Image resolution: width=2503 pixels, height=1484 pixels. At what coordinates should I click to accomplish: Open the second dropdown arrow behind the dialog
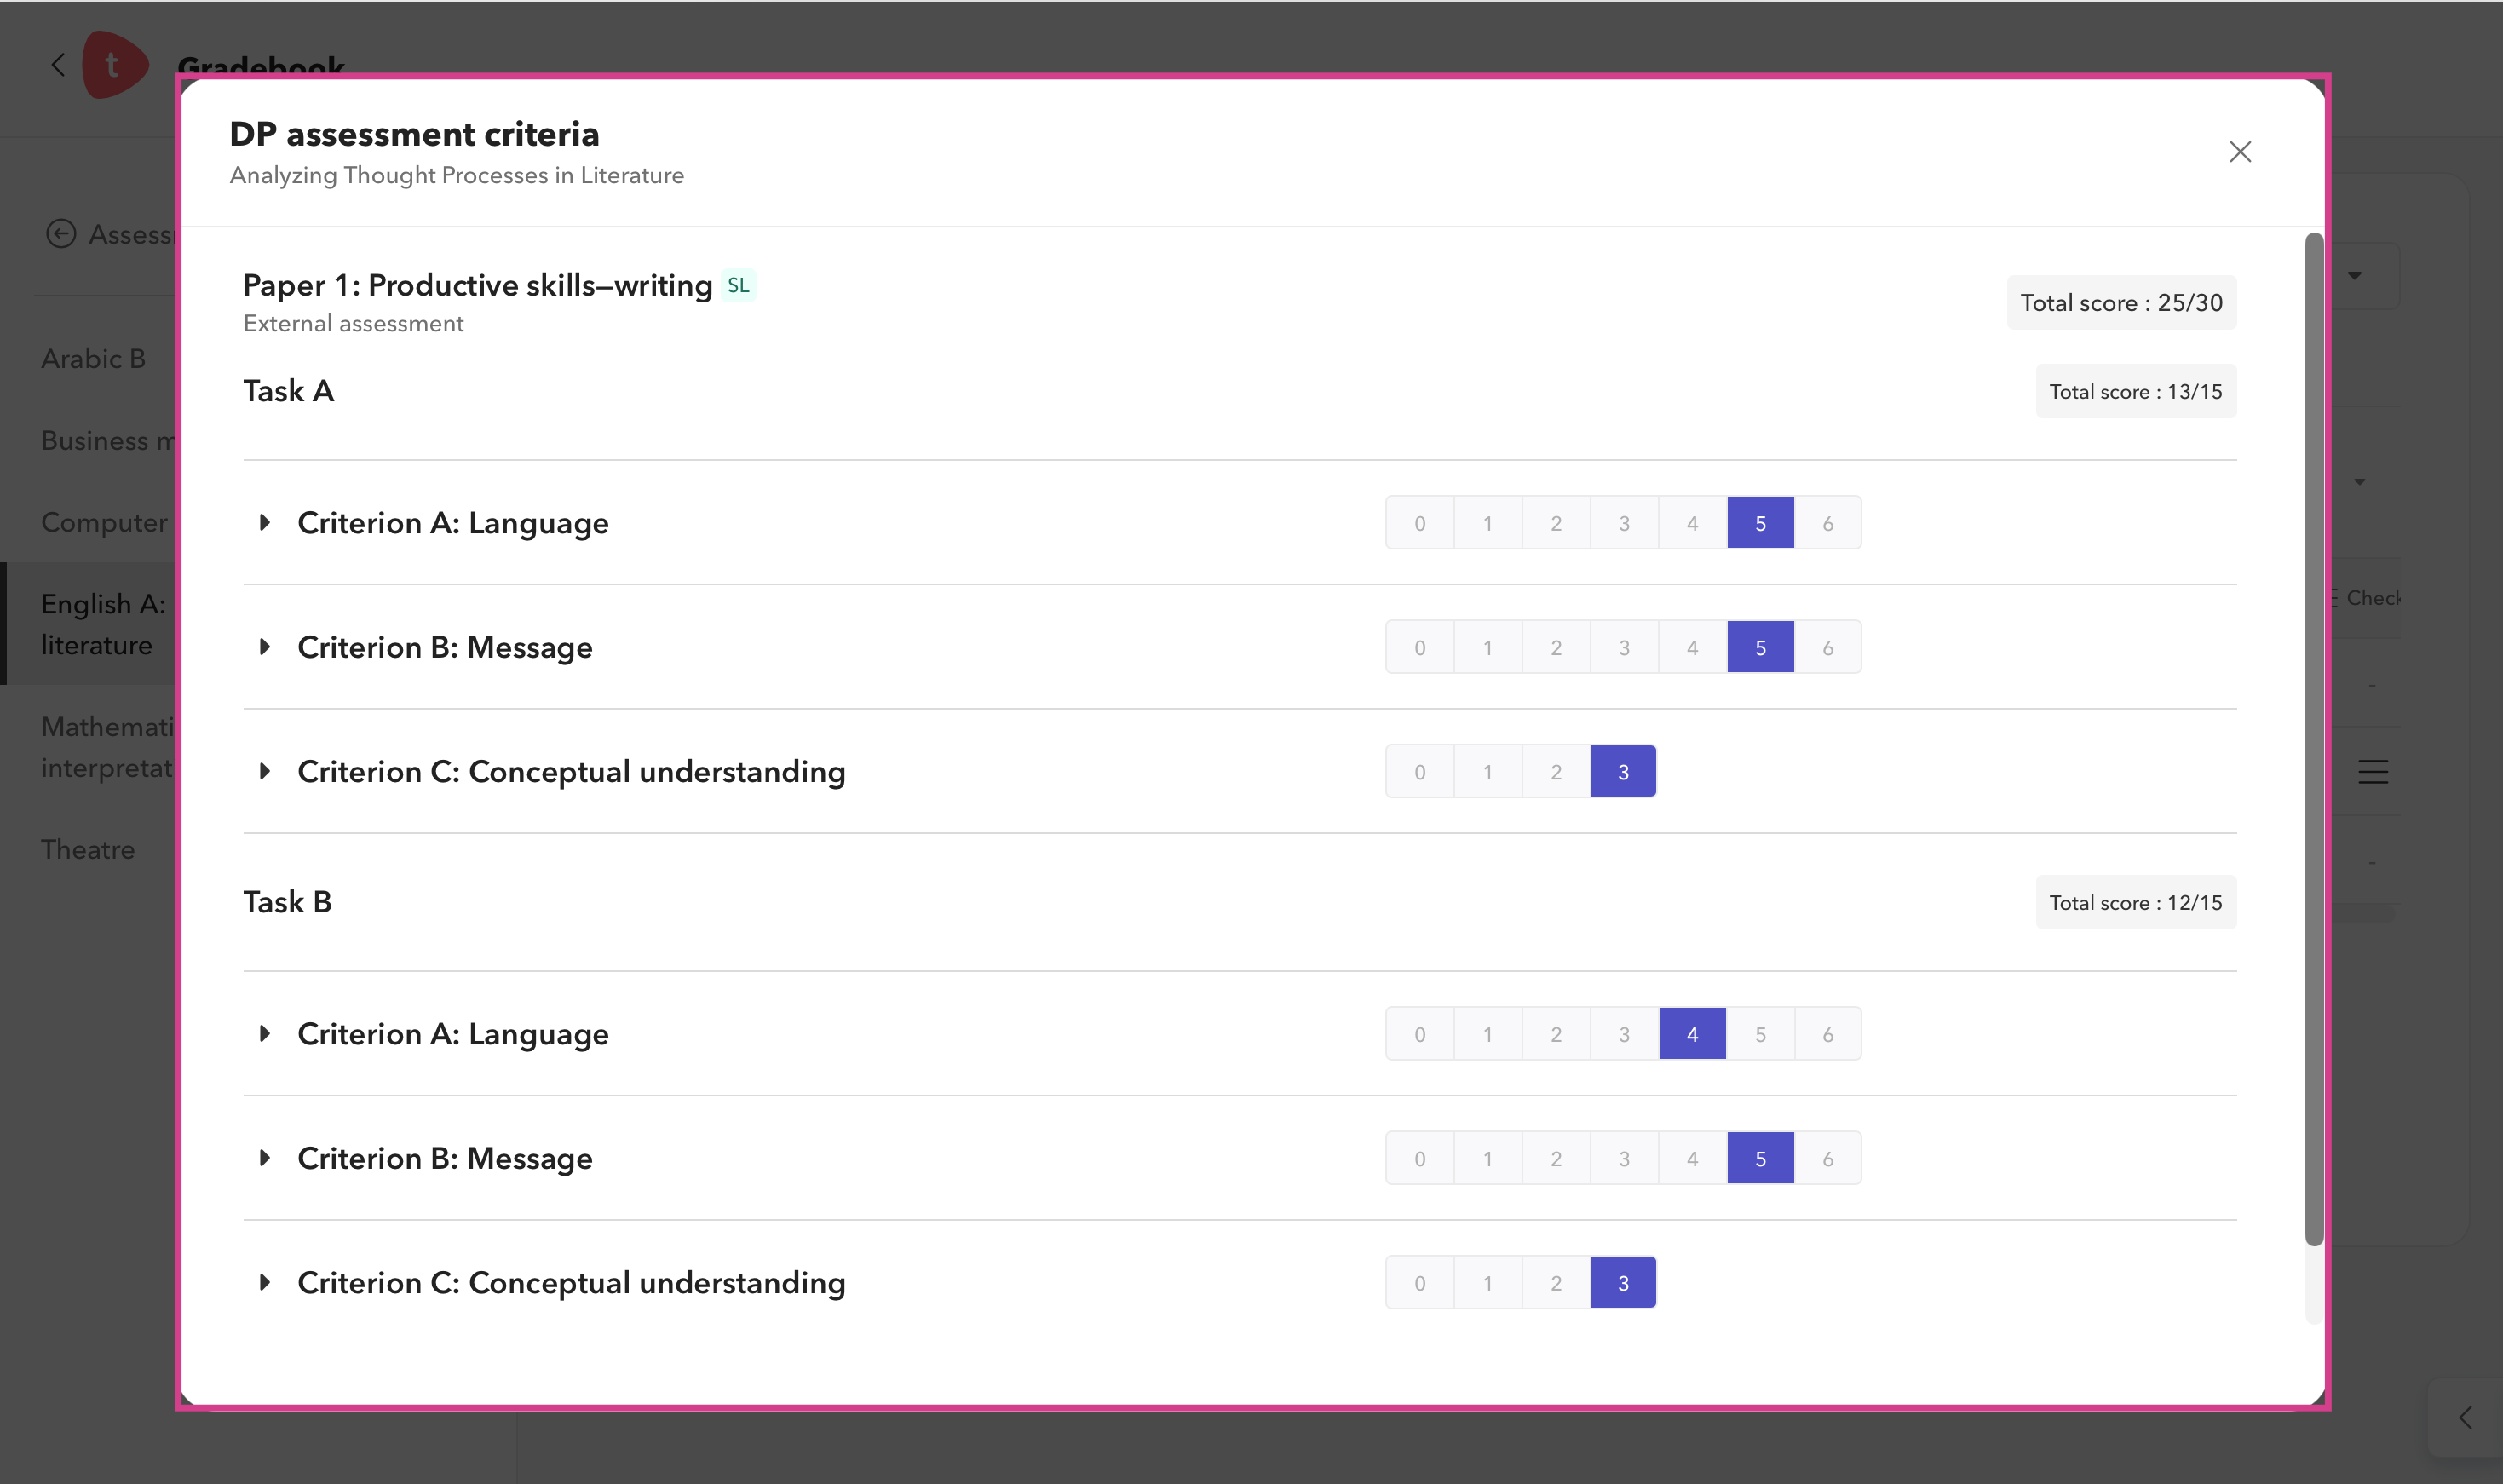(2360, 481)
